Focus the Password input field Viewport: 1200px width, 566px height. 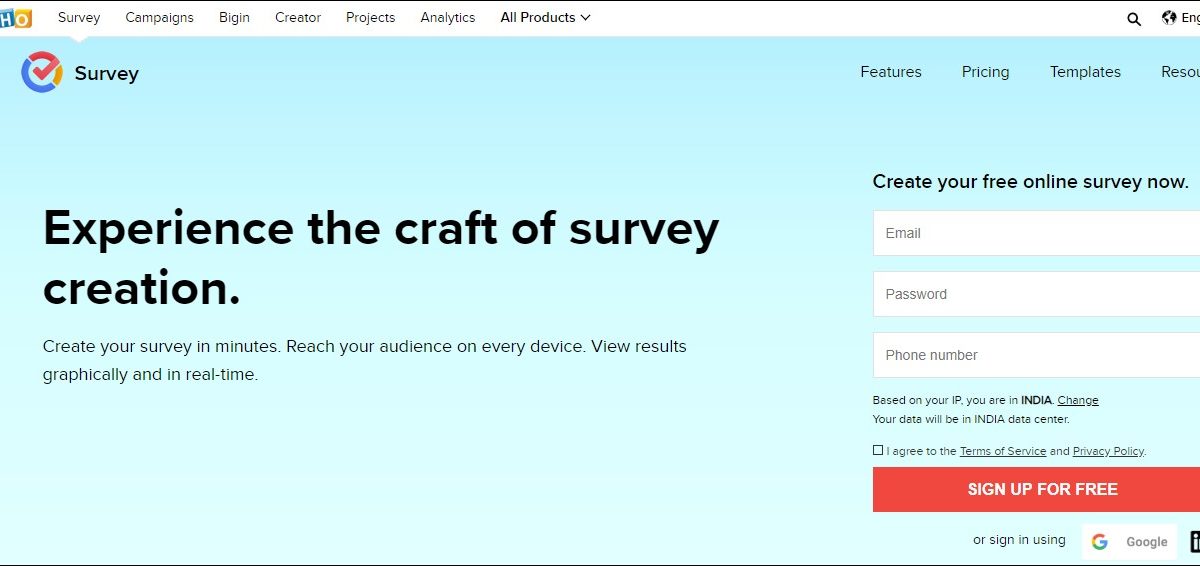tap(1036, 294)
